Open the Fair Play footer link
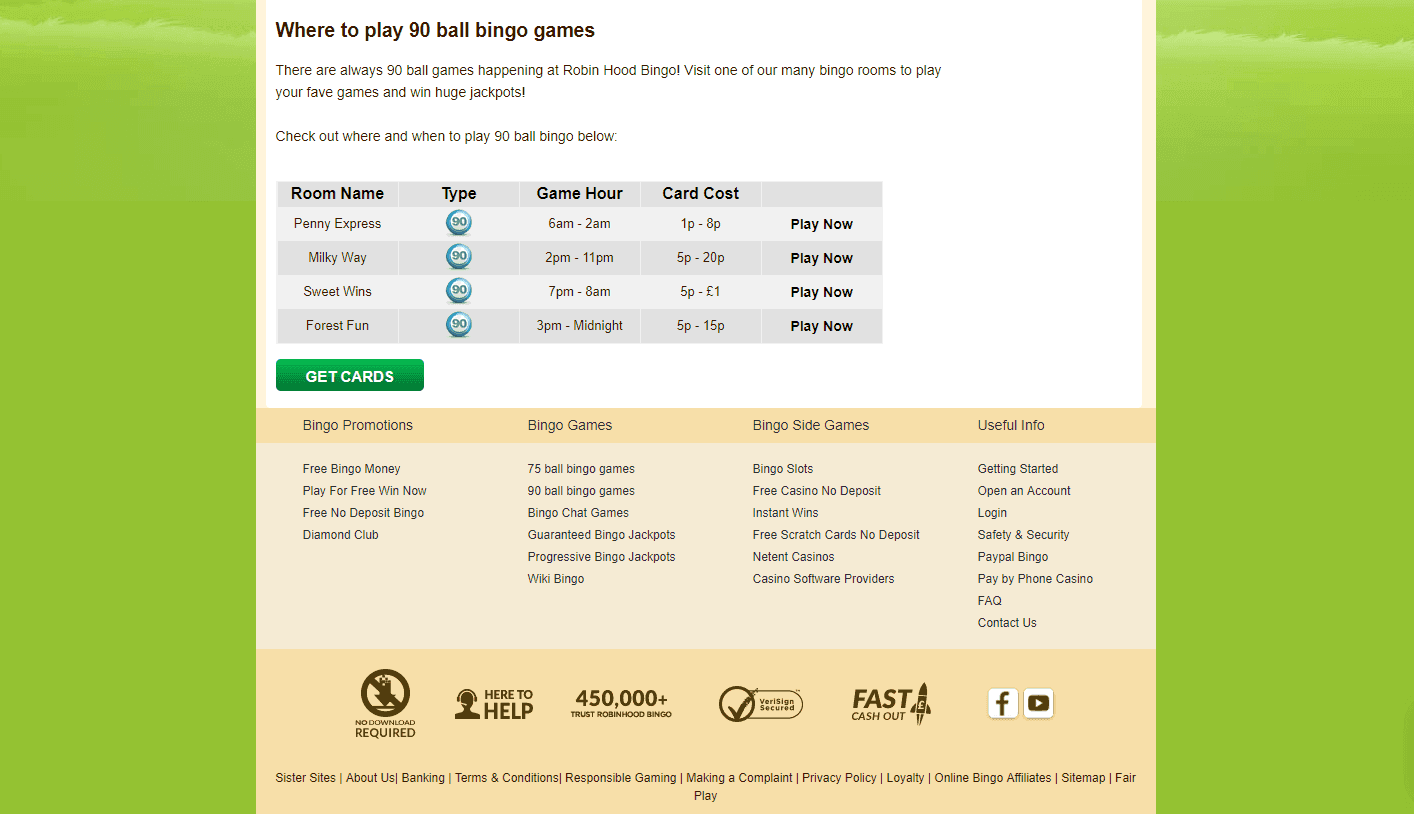The width and height of the screenshot is (1414, 814). tap(1125, 778)
